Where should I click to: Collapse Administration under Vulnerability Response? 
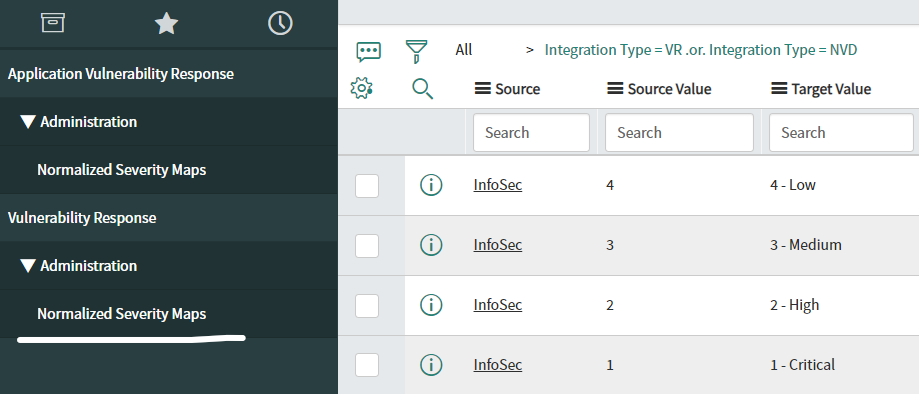tap(28, 266)
